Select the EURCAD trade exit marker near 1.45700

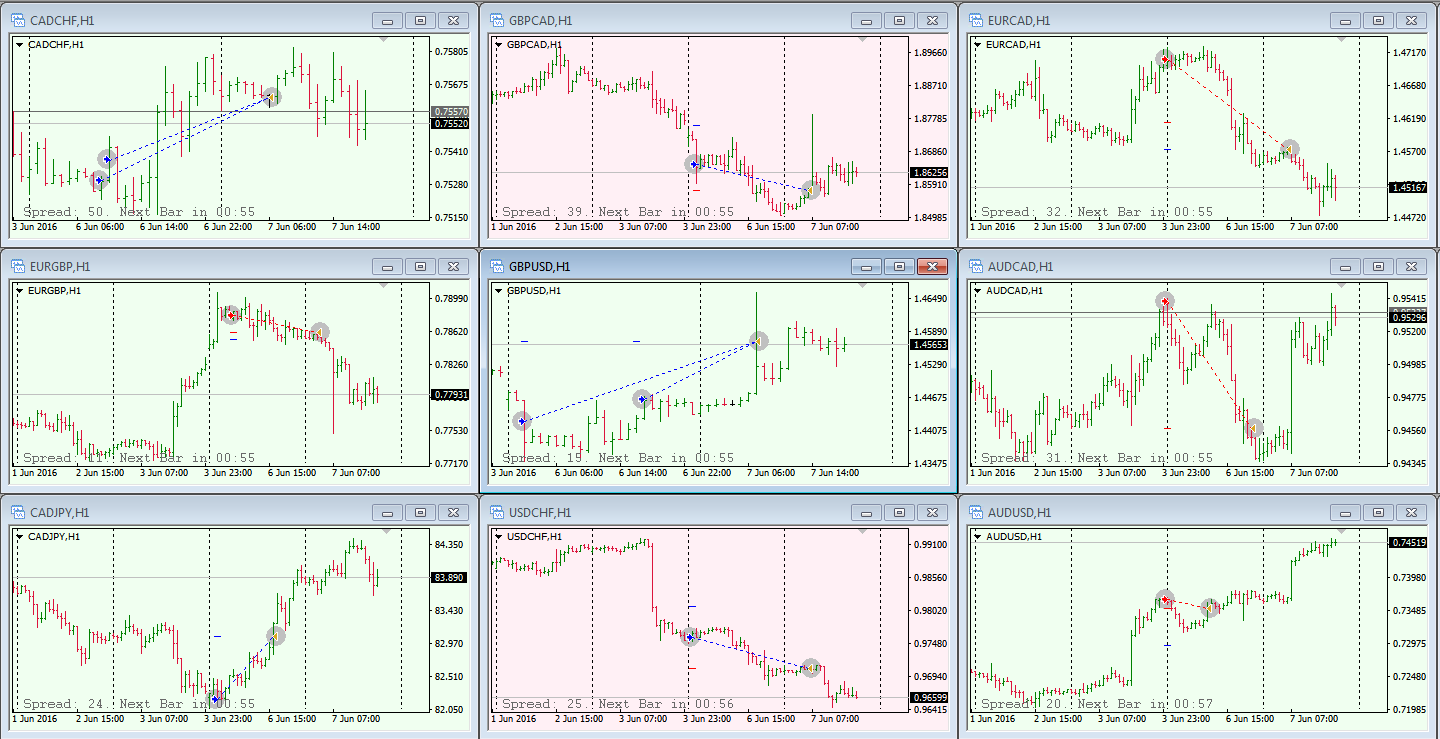pyautogui.click(x=1290, y=150)
